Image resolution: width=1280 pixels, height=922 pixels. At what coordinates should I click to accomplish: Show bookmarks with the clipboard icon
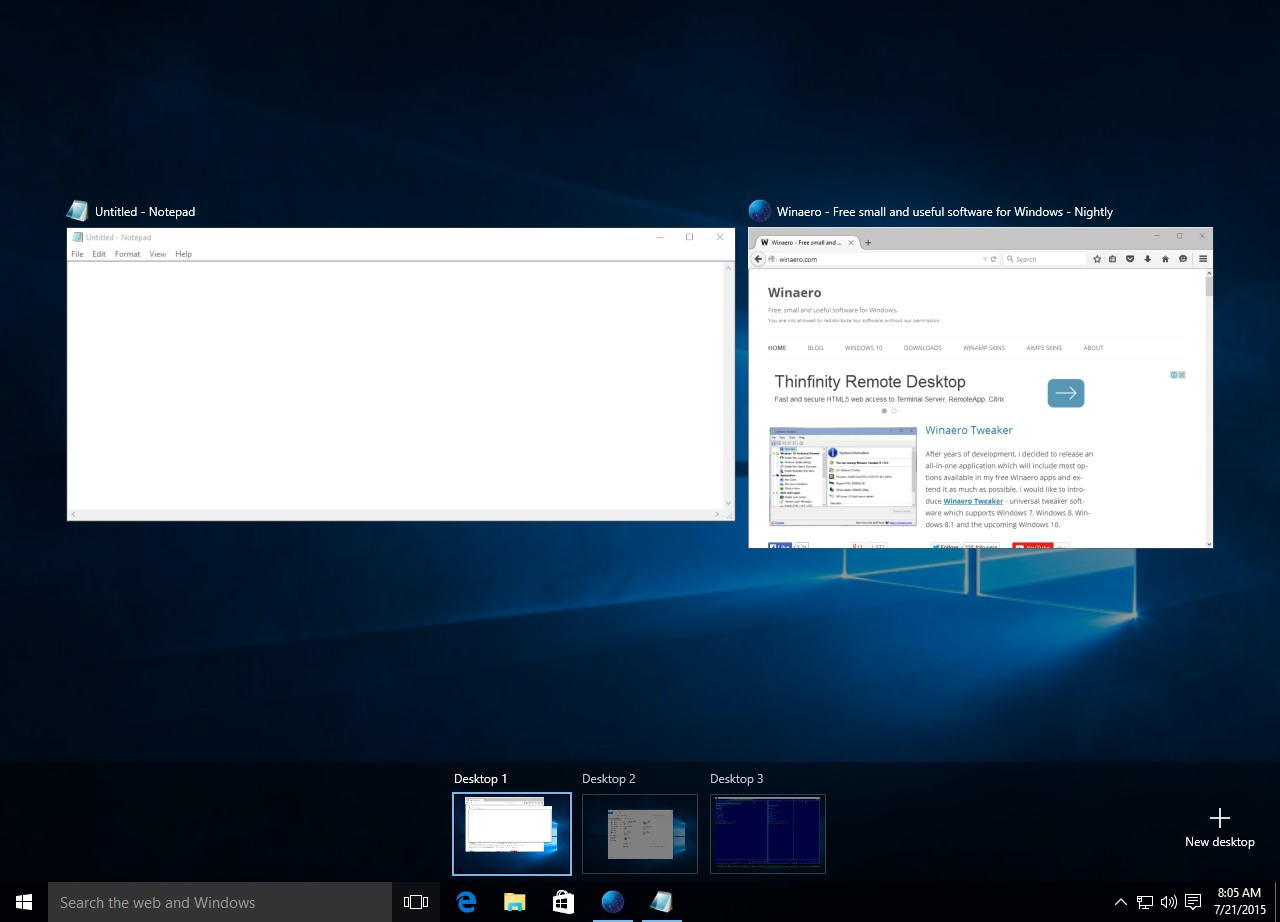[x=1112, y=258]
